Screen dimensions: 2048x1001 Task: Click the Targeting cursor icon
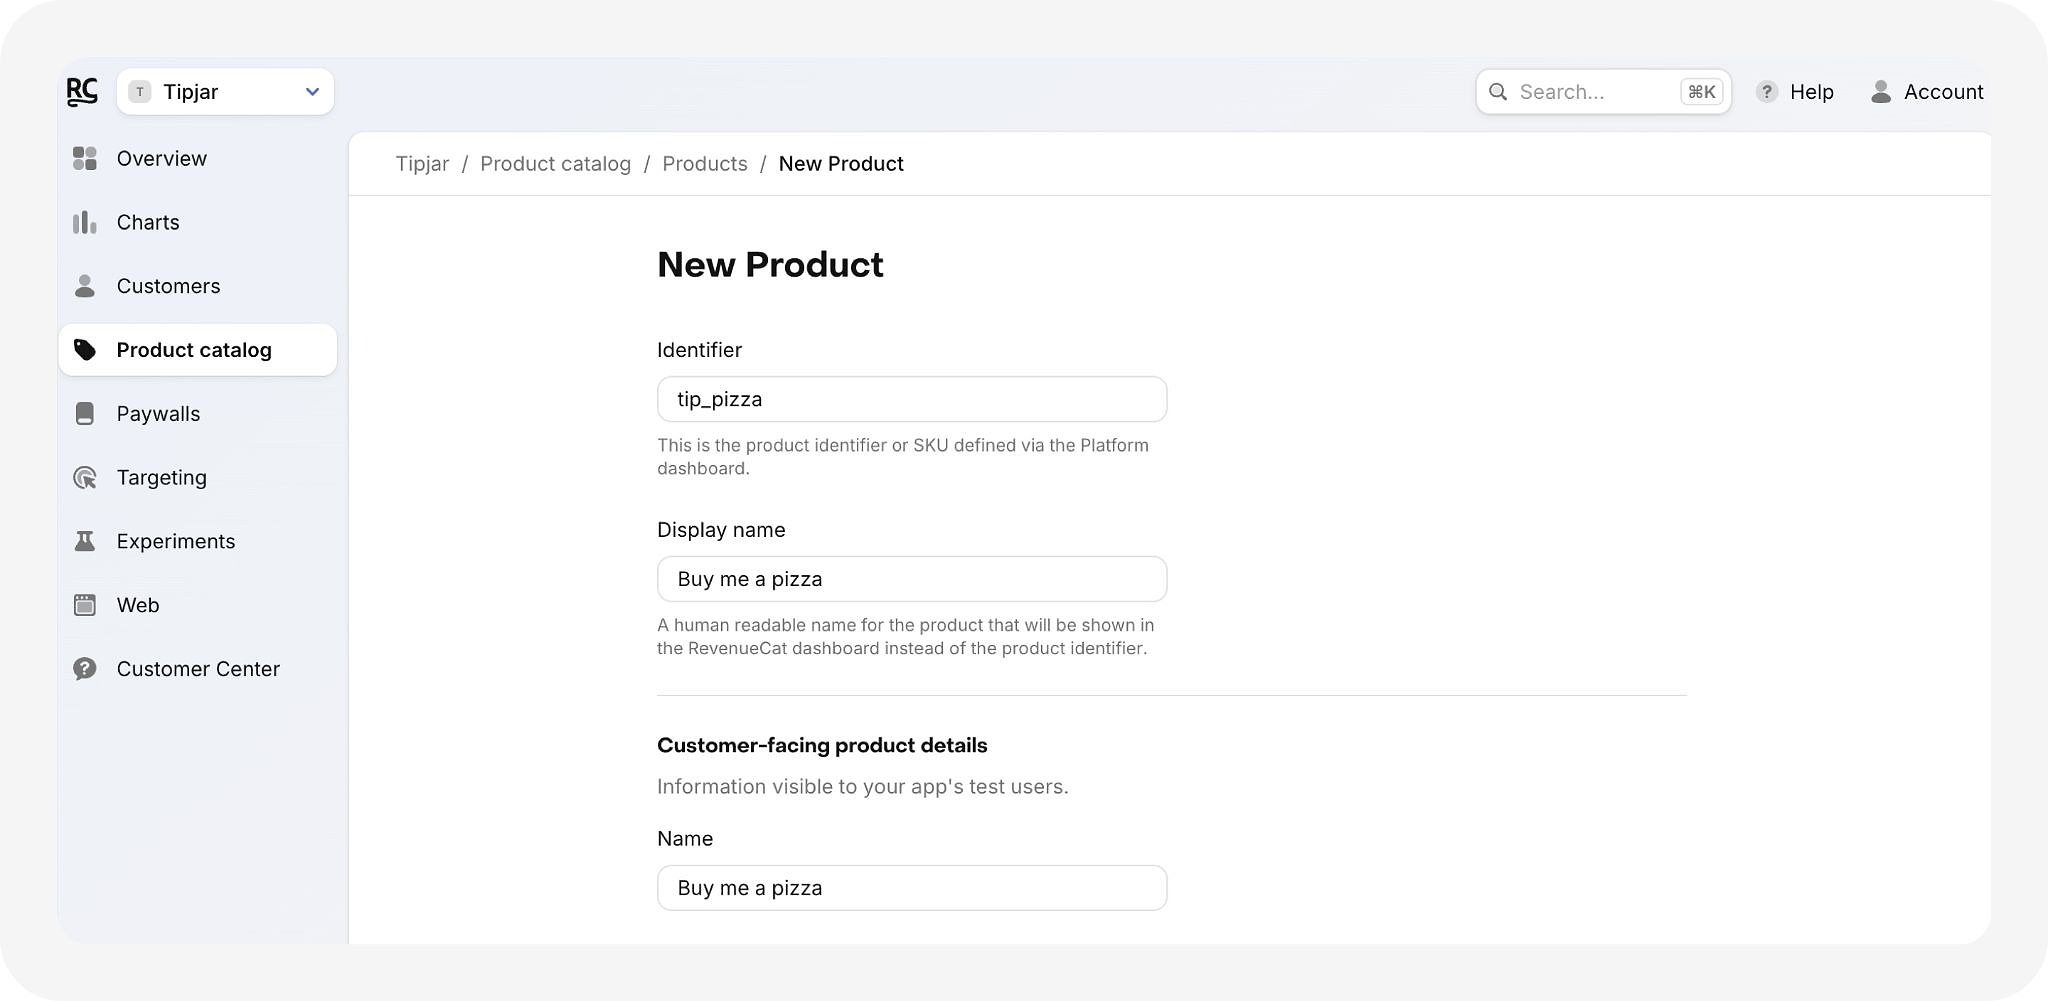coord(85,478)
